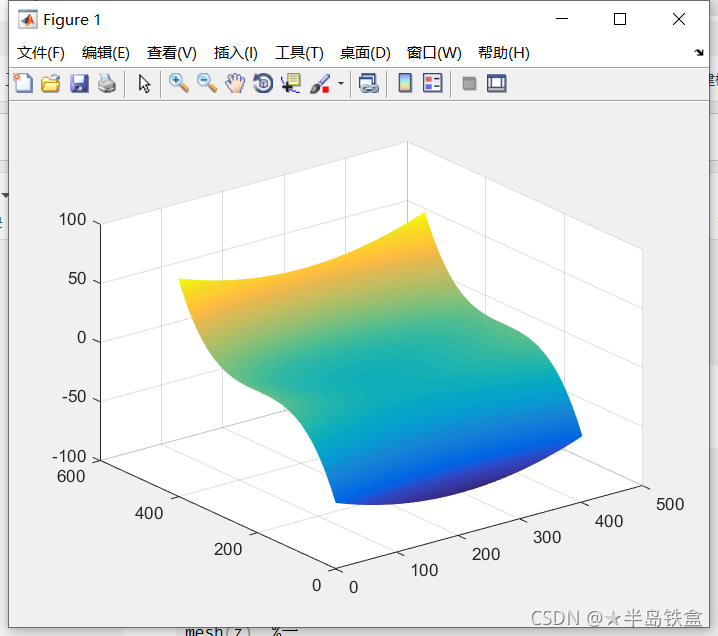This screenshot has width=718, height=636.
Task: Open the 帮助(H) menu
Action: (x=503, y=53)
